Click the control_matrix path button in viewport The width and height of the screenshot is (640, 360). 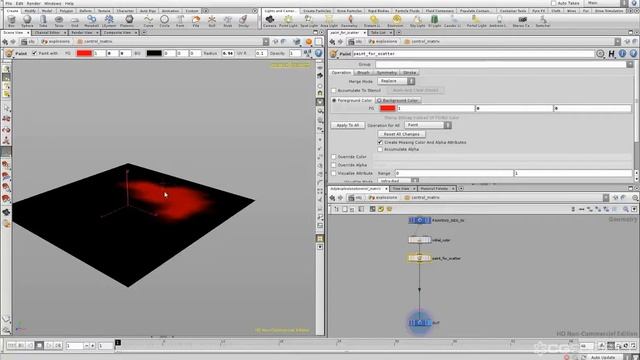(x=94, y=41)
